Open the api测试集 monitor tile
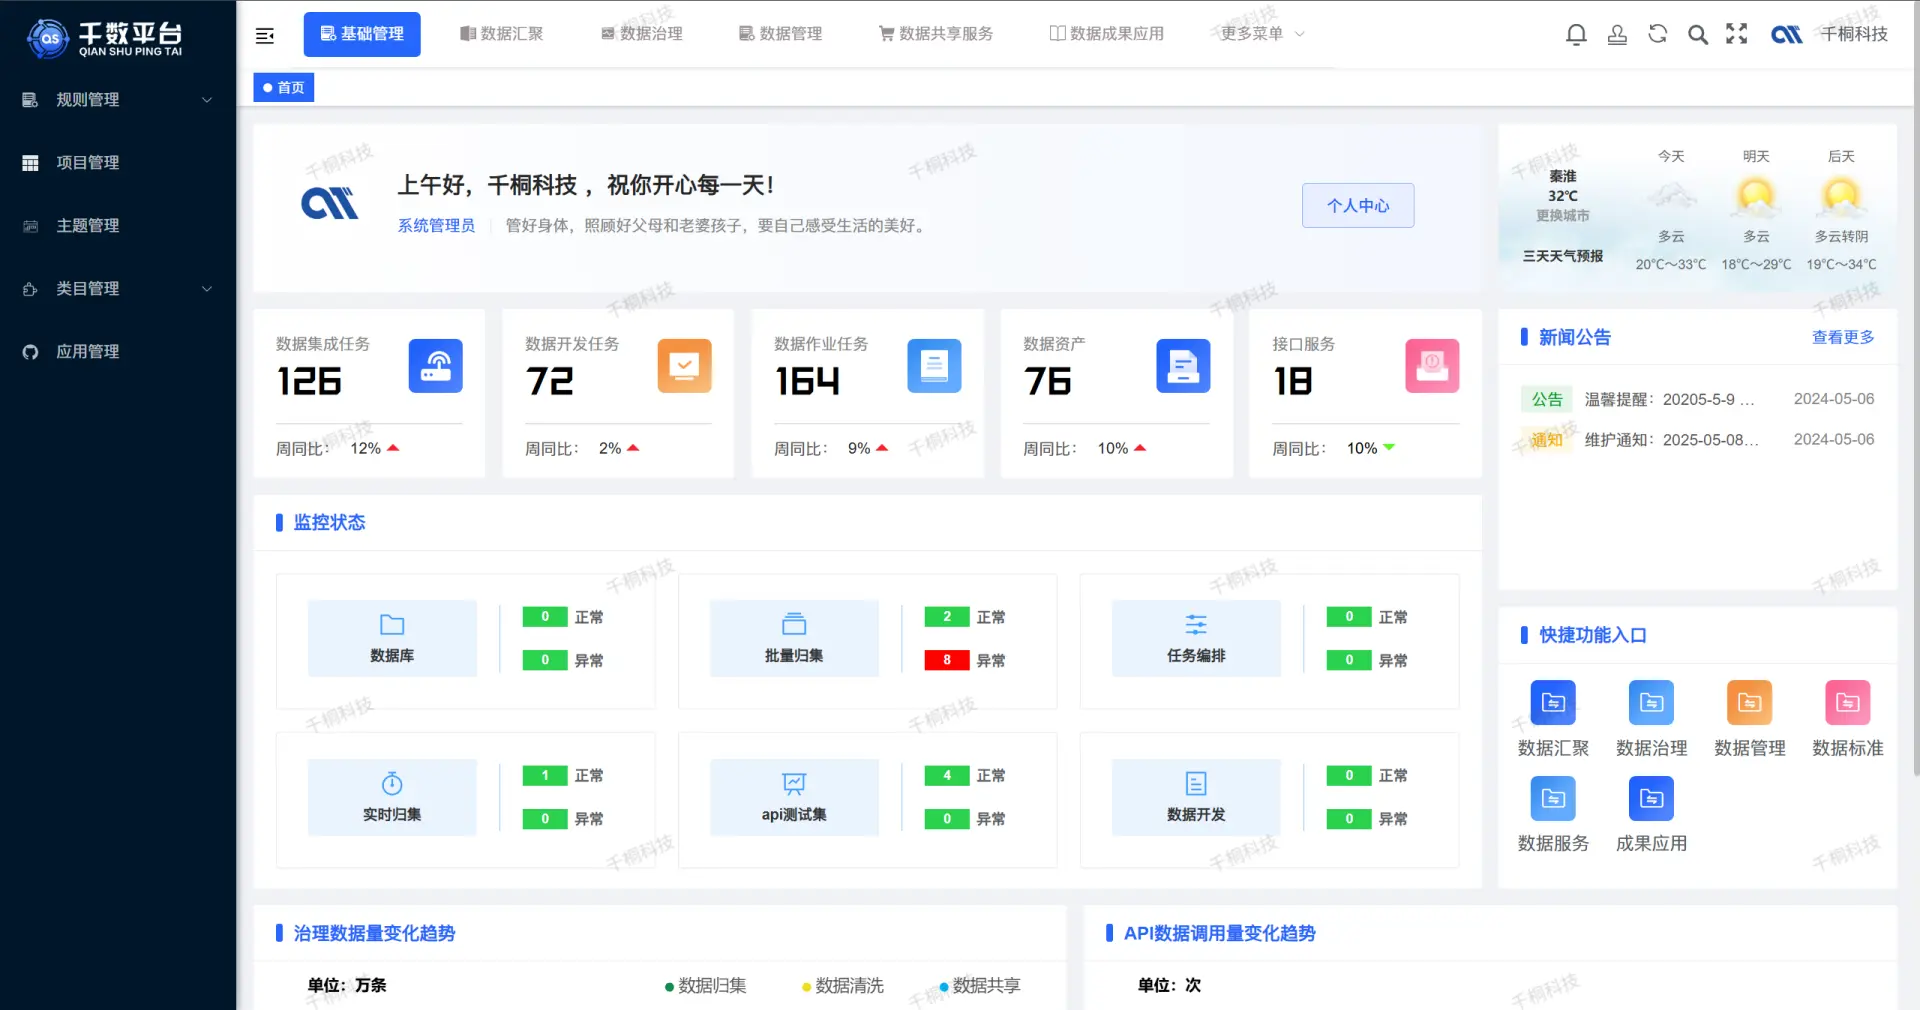 (x=794, y=797)
